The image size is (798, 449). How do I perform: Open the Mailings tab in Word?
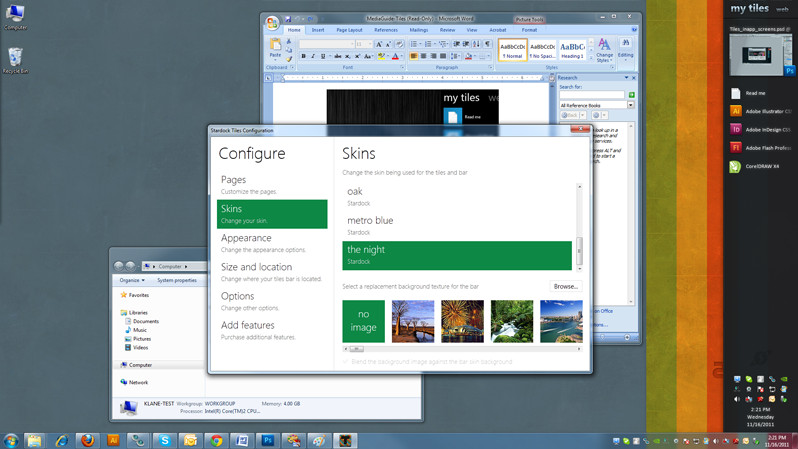[418, 30]
